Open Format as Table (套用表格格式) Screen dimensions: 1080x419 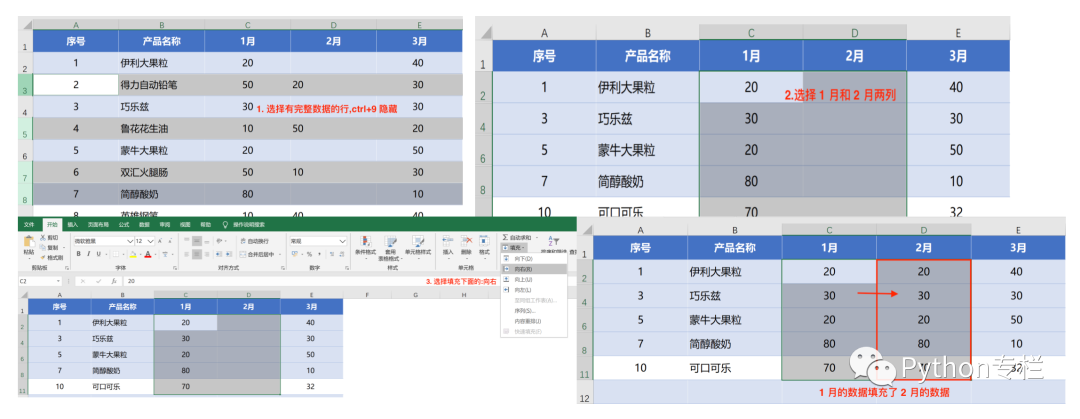pyautogui.click(x=391, y=247)
